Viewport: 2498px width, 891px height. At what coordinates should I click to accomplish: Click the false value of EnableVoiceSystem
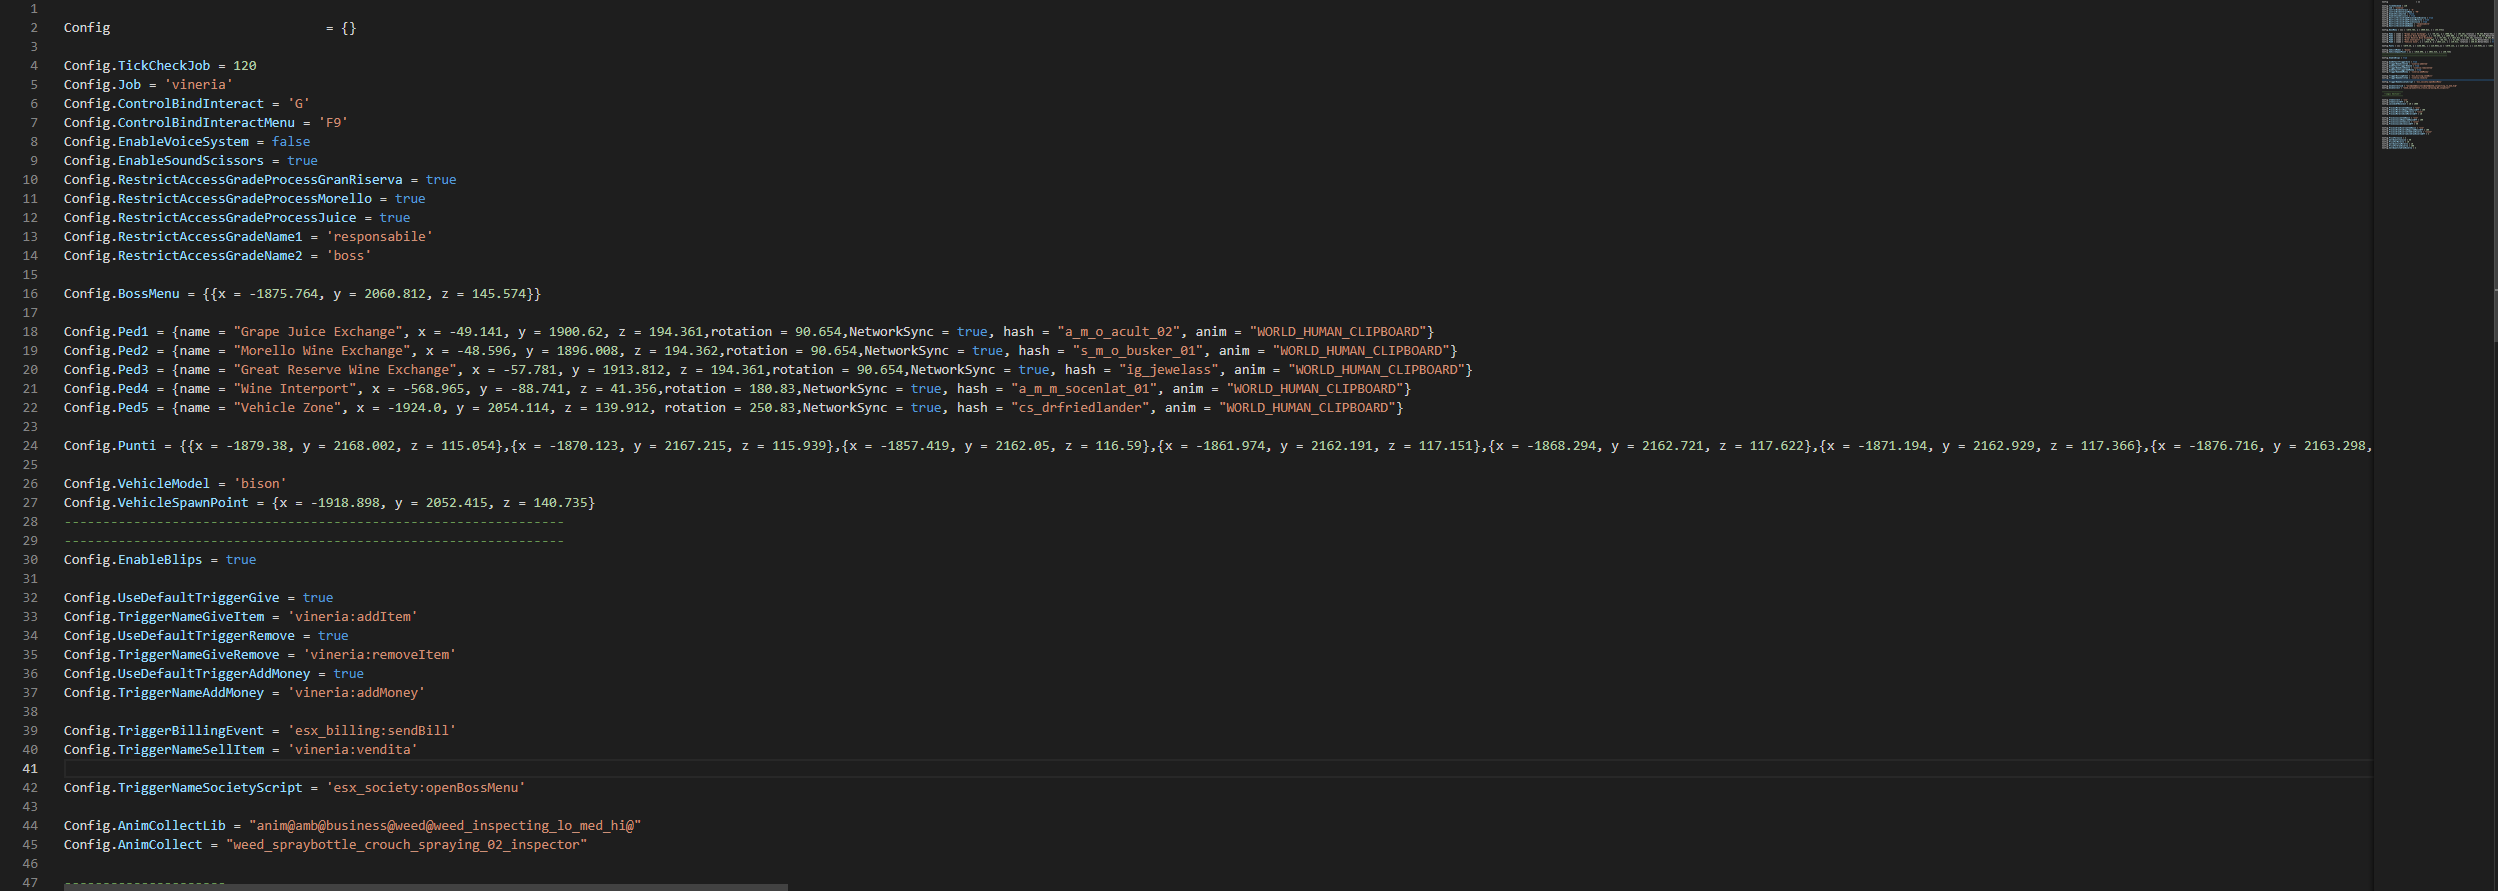point(290,142)
